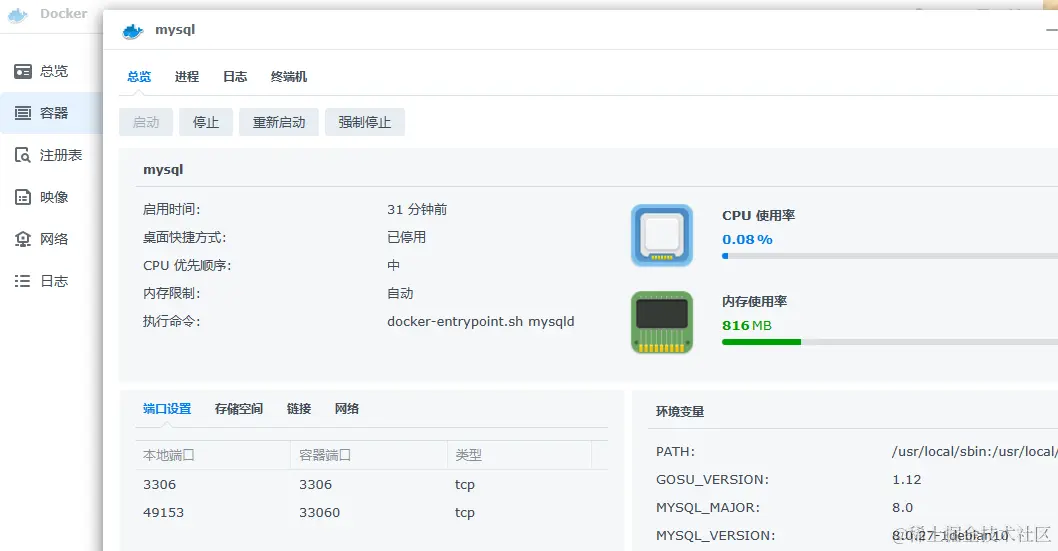Click the CPU 优先顺序 value 中

pyautogui.click(x=393, y=265)
